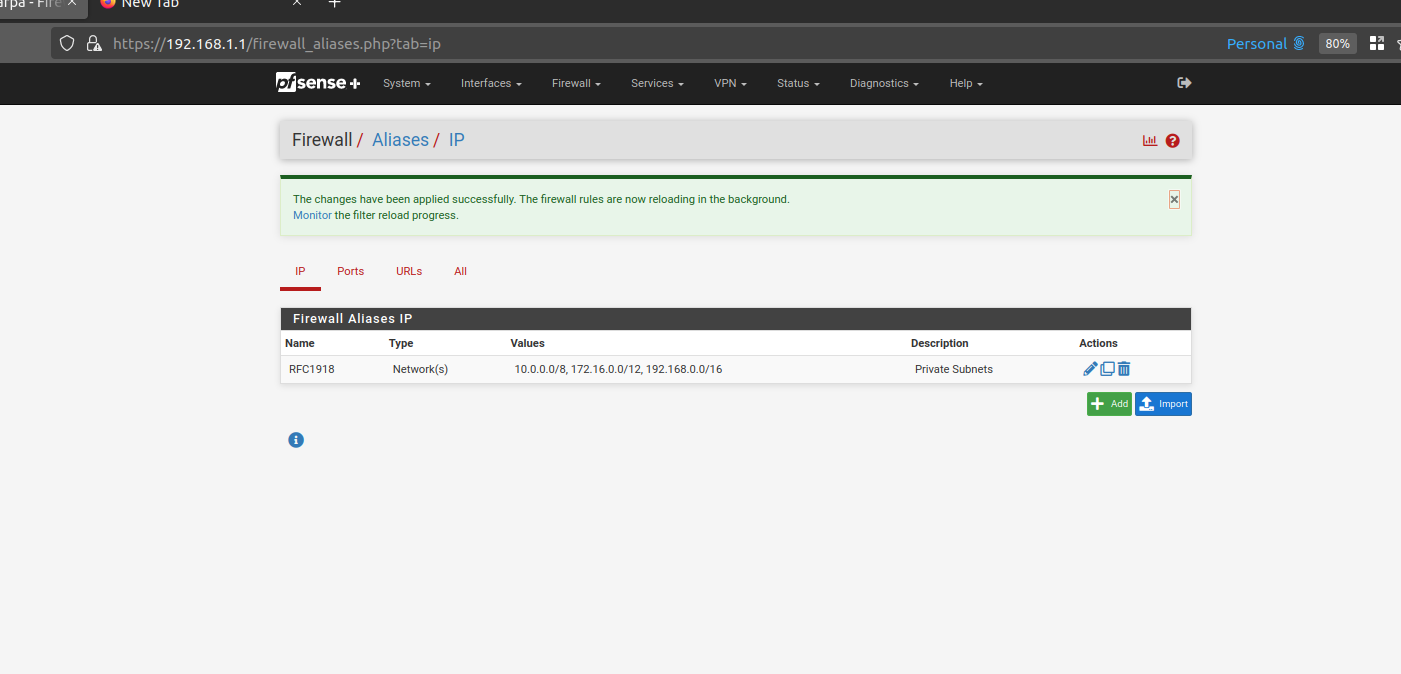The height and width of the screenshot is (674, 1401).
Task: Click the browser address bar URL
Action: (x=277, y=43)
